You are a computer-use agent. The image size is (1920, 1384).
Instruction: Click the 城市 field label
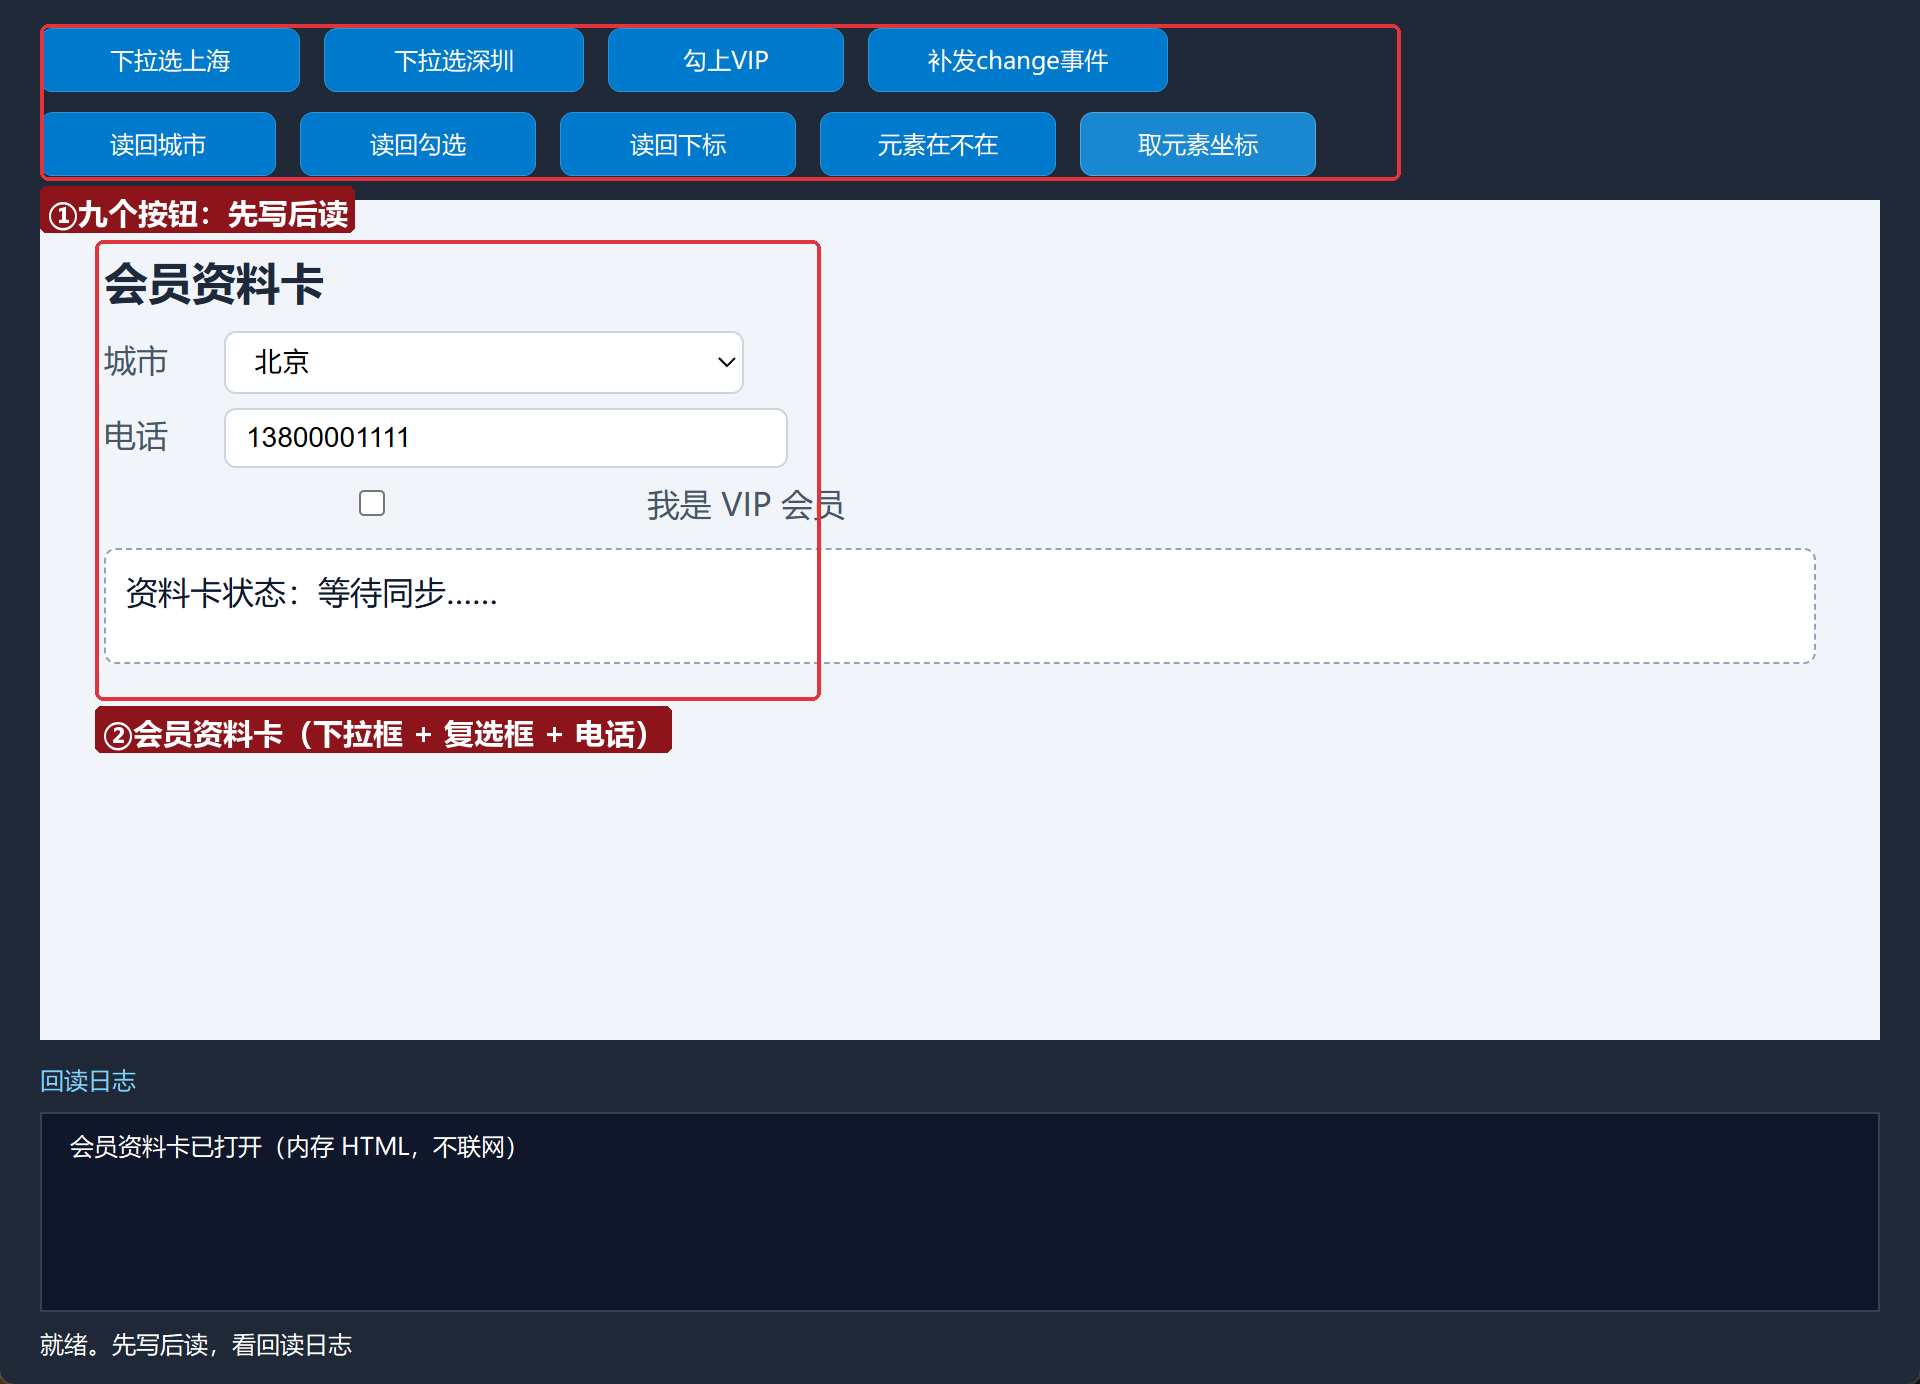tap(136, 361)
